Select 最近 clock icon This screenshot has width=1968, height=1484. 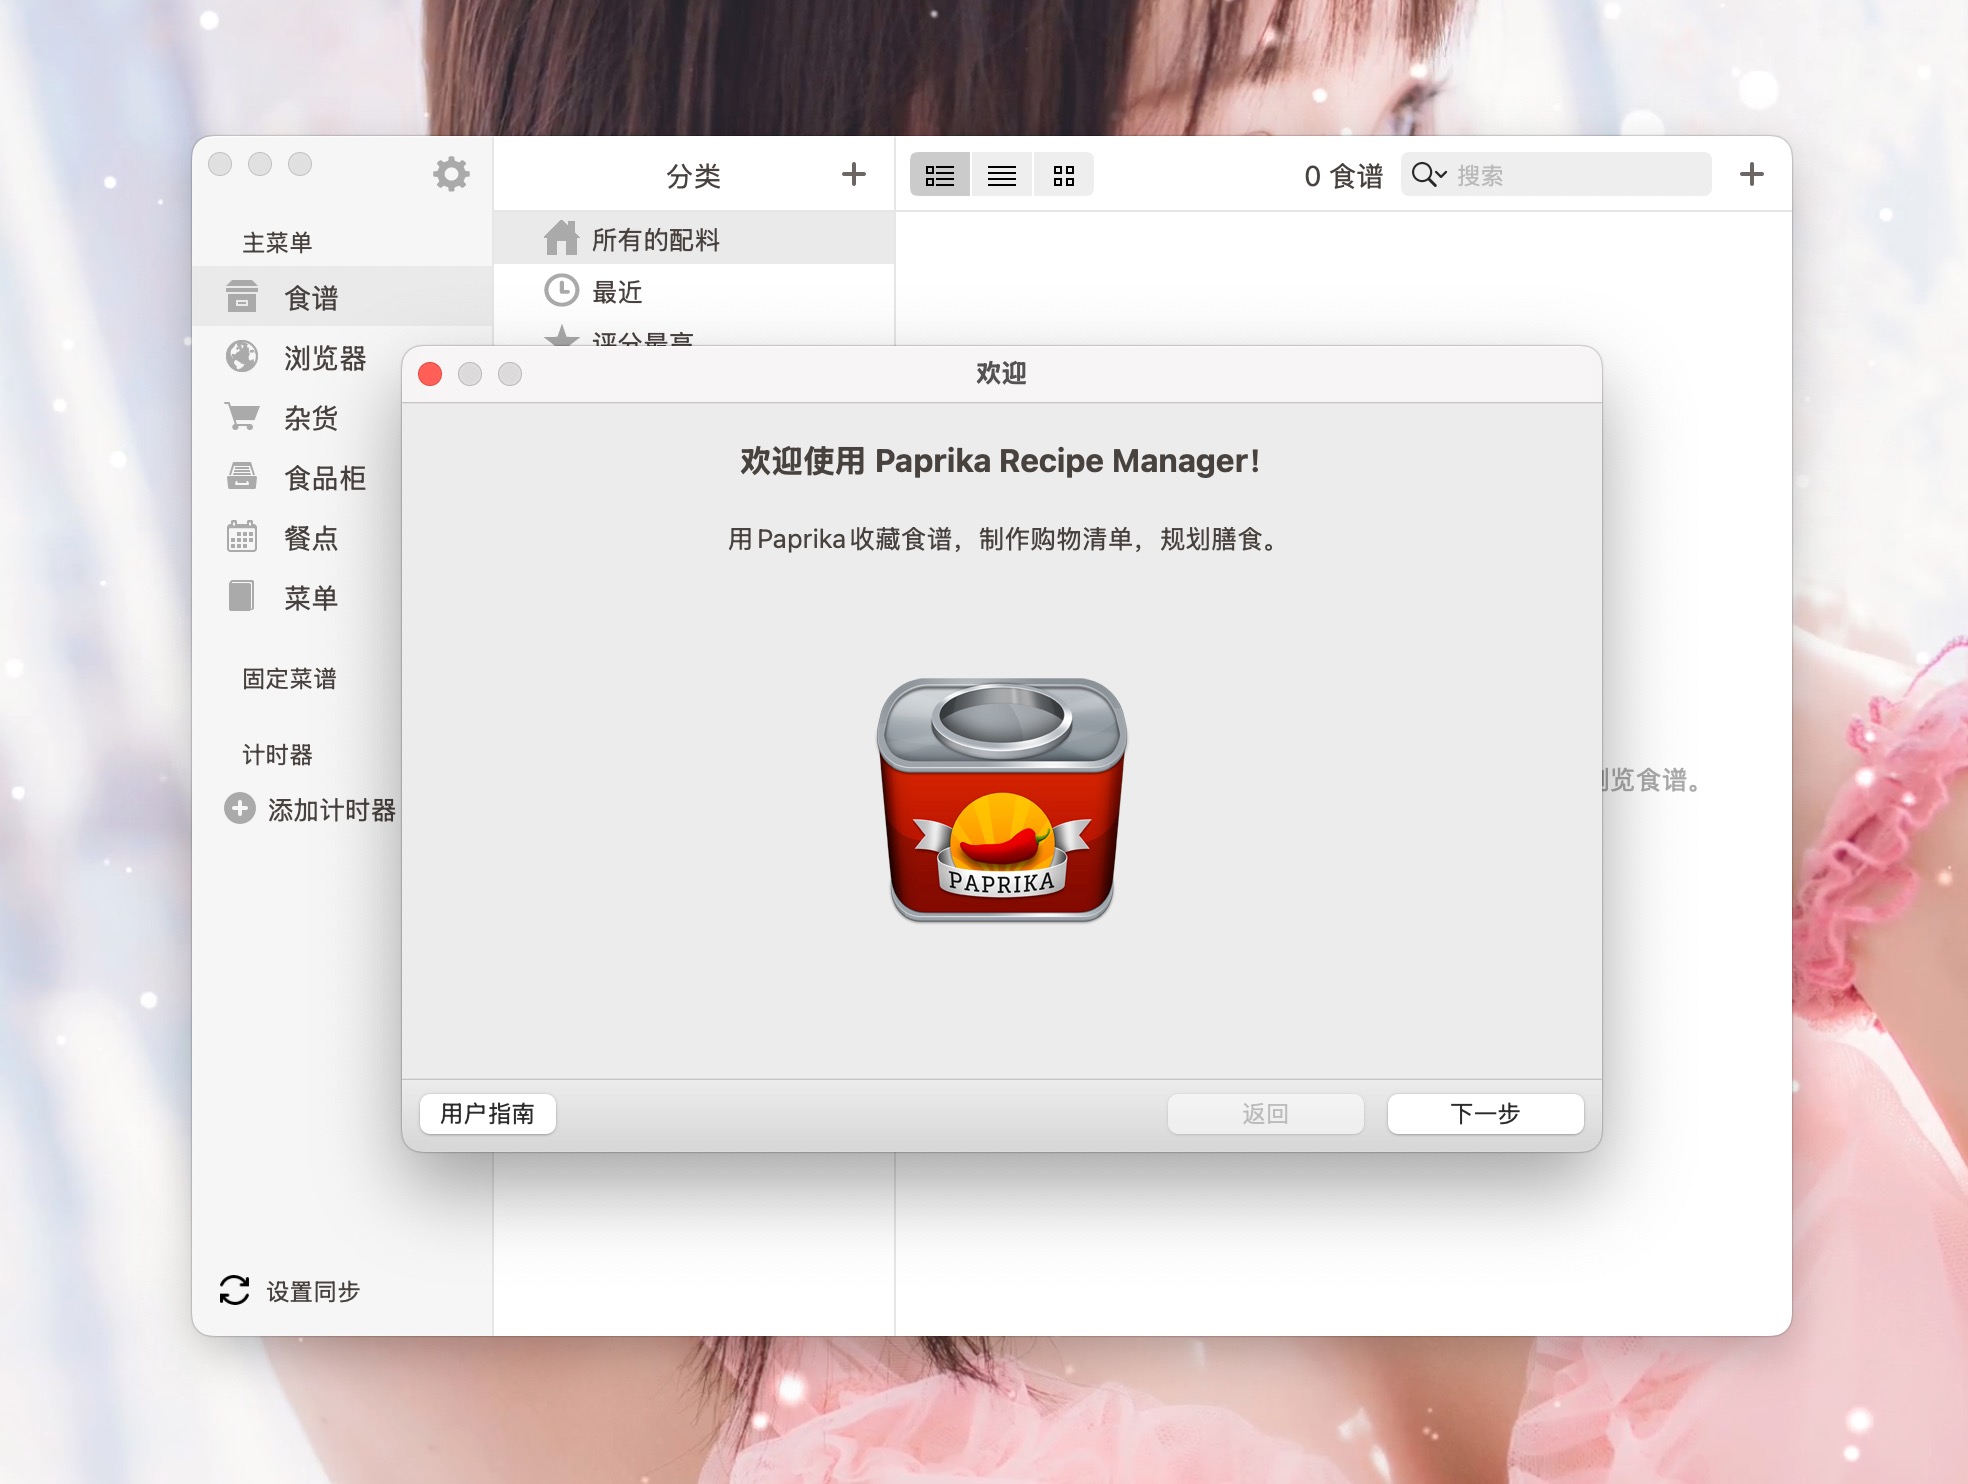pyautogui.click(x=561, y=291)
